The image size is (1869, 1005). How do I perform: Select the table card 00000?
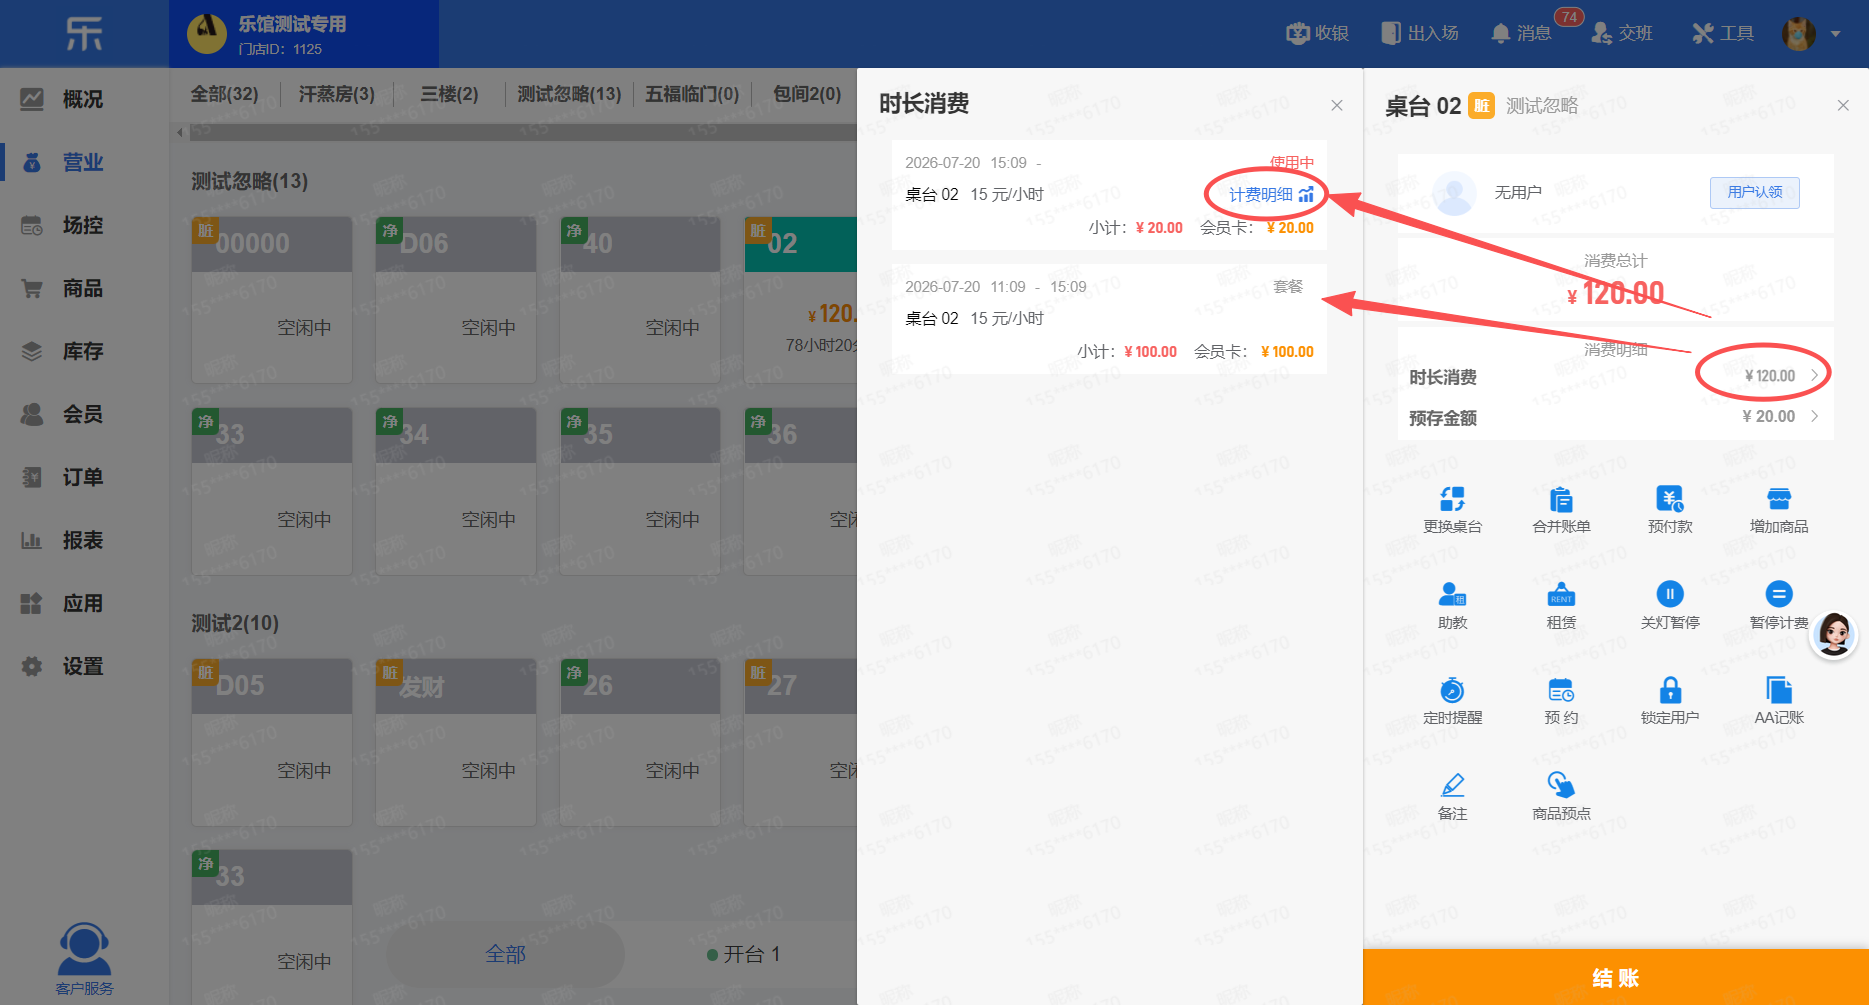pyautogui.click(x=272, y=299)
